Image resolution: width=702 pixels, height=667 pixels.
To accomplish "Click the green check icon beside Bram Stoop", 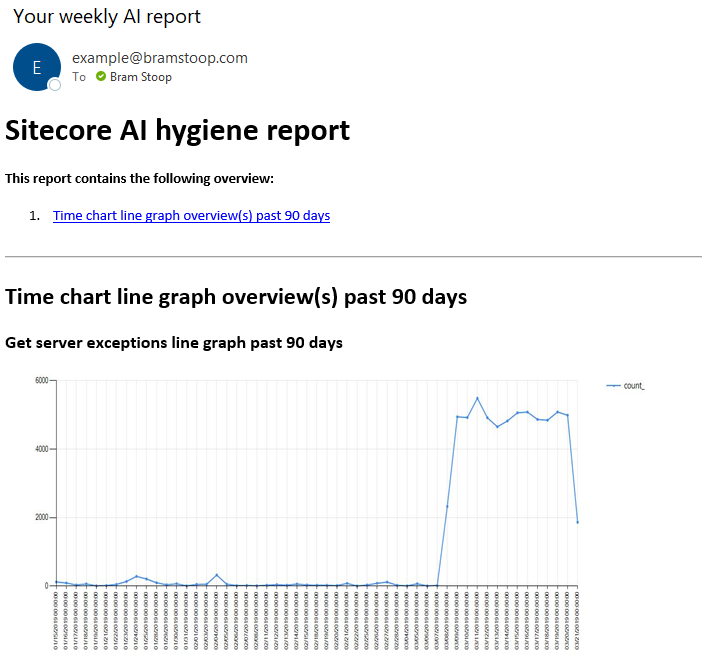I will pos(101,77).
